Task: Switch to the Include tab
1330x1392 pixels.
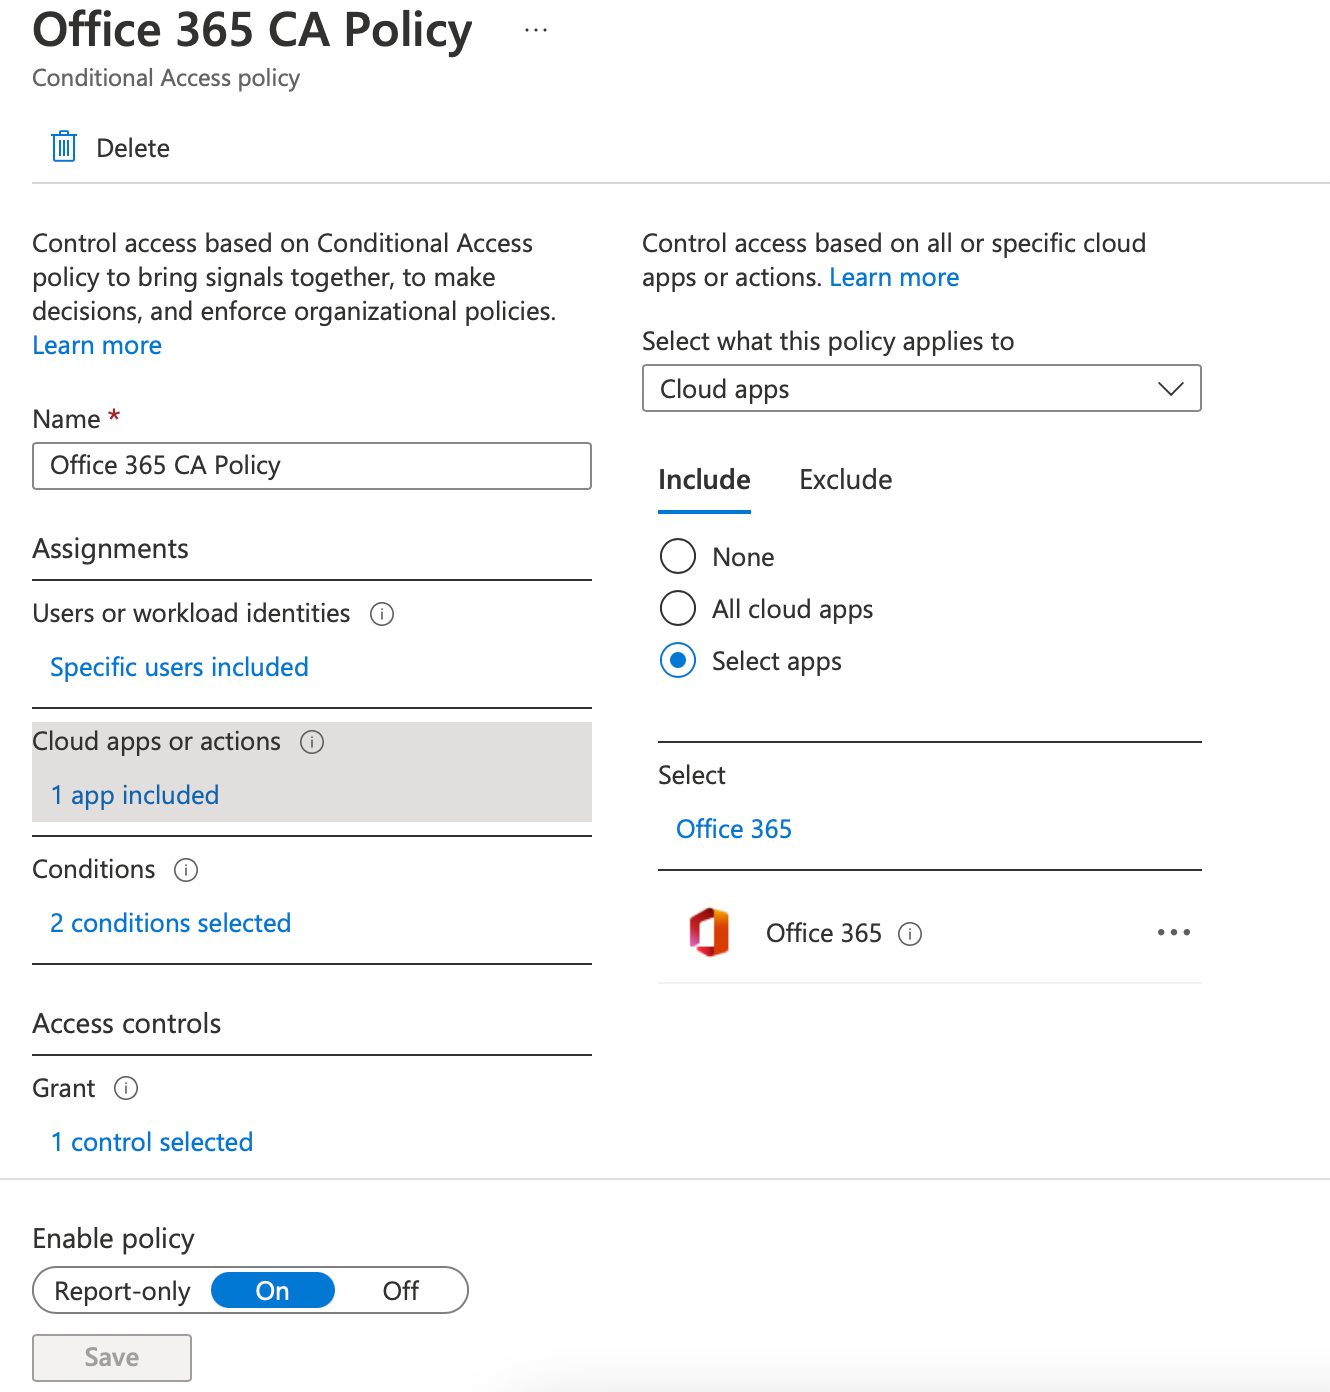Action: point(704,480)
